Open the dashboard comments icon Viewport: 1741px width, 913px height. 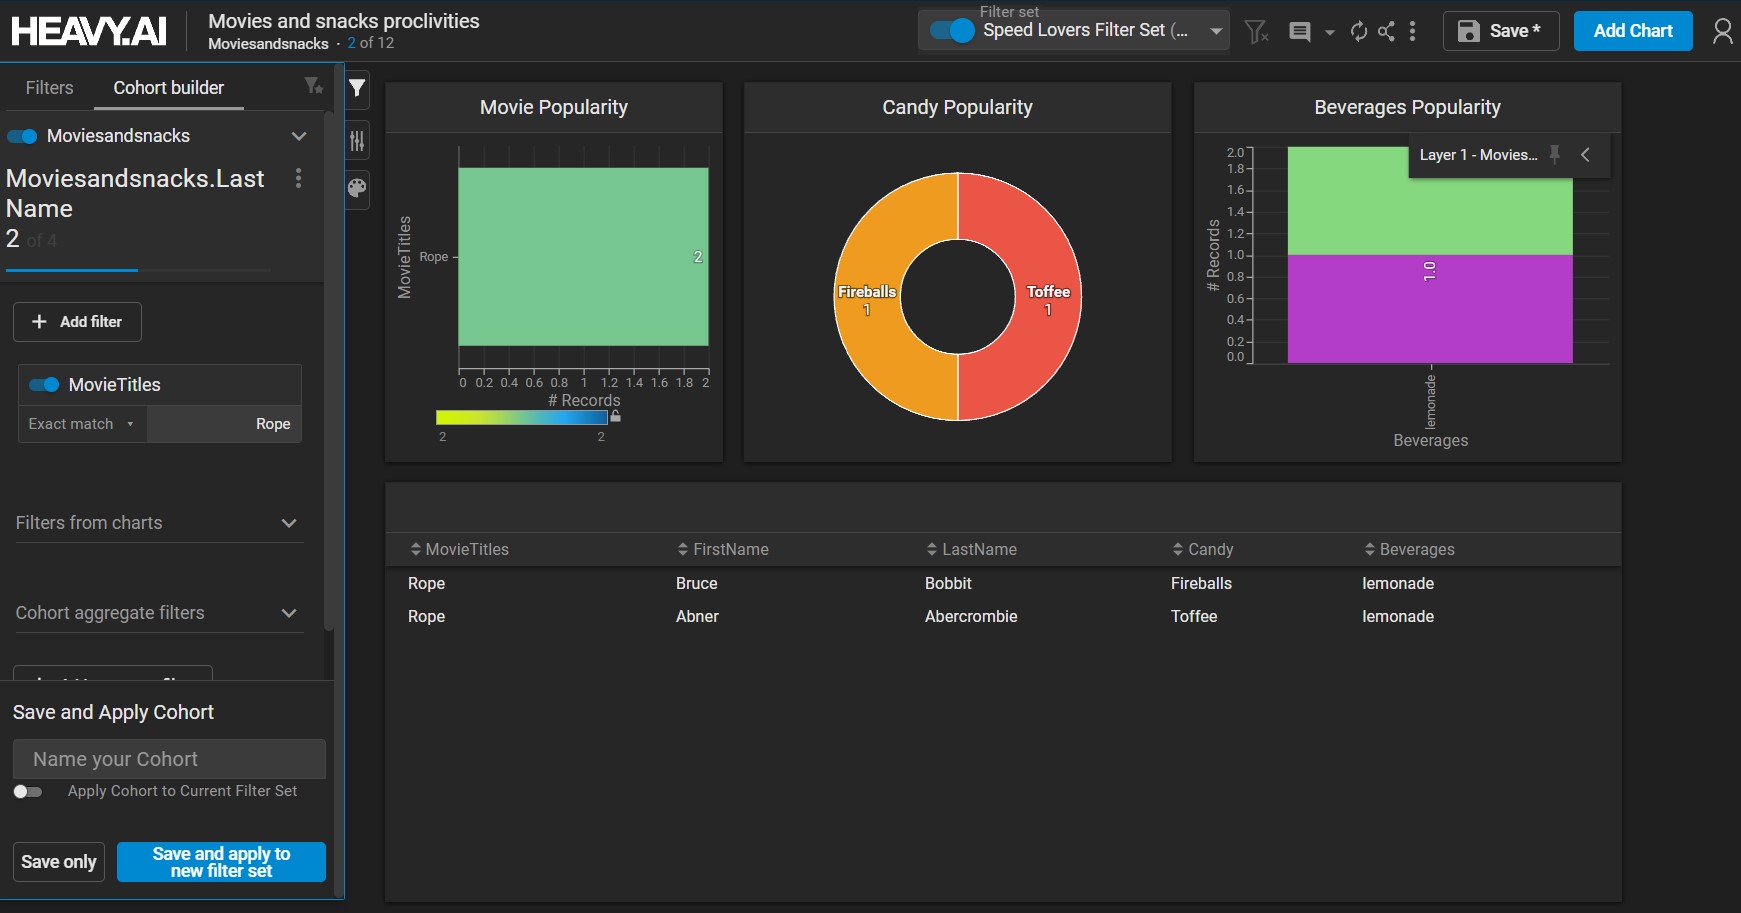1299,32
